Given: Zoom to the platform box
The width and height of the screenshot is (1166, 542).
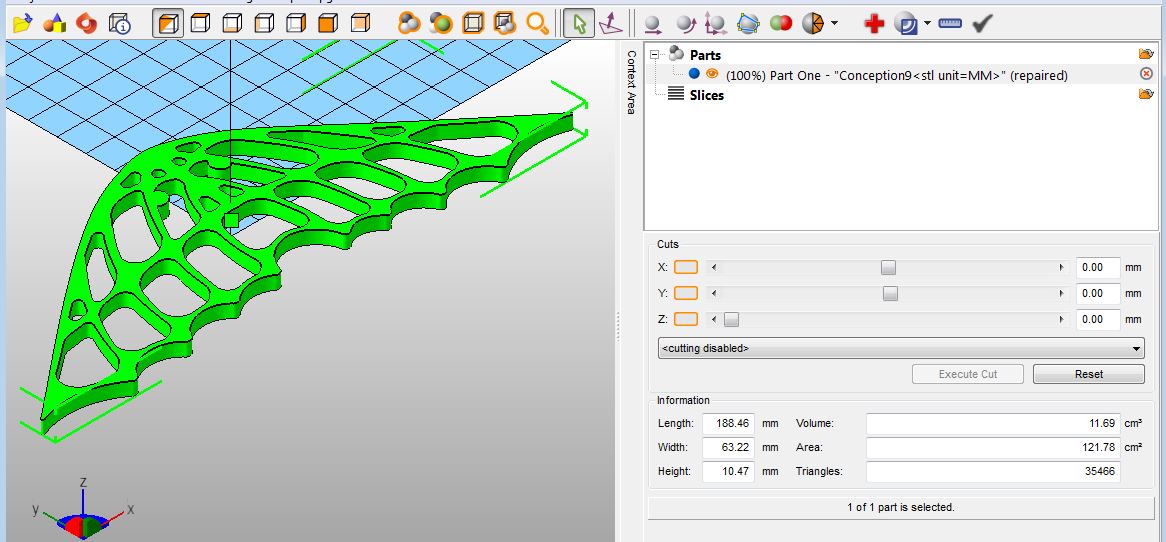Looking at the screenshot, I should click(x=473, y=24).
